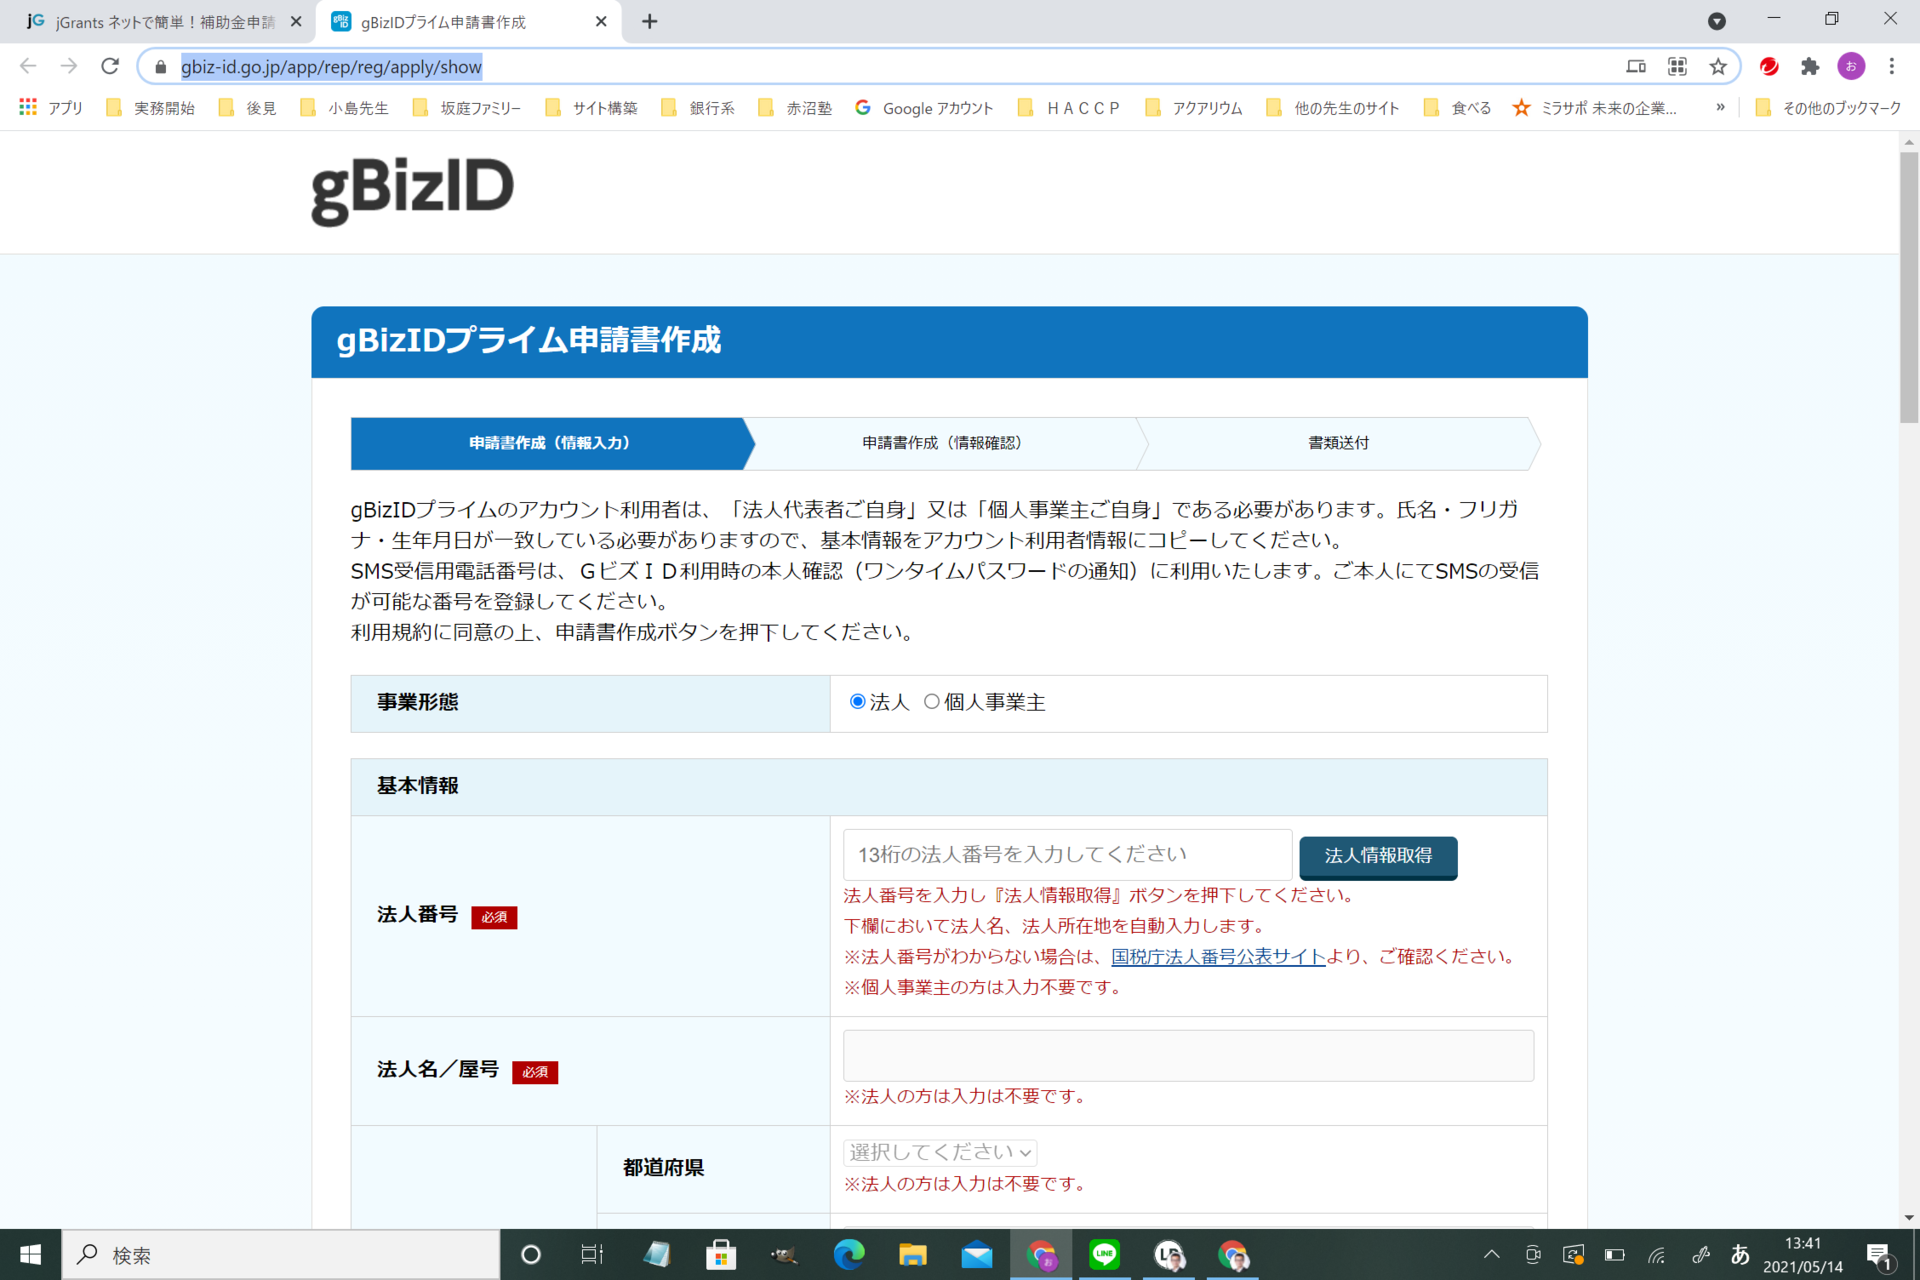This screenshot has height=1280, width=1920.
Task: Open the Chrome profile avatar
Action: click(1851, 67)
